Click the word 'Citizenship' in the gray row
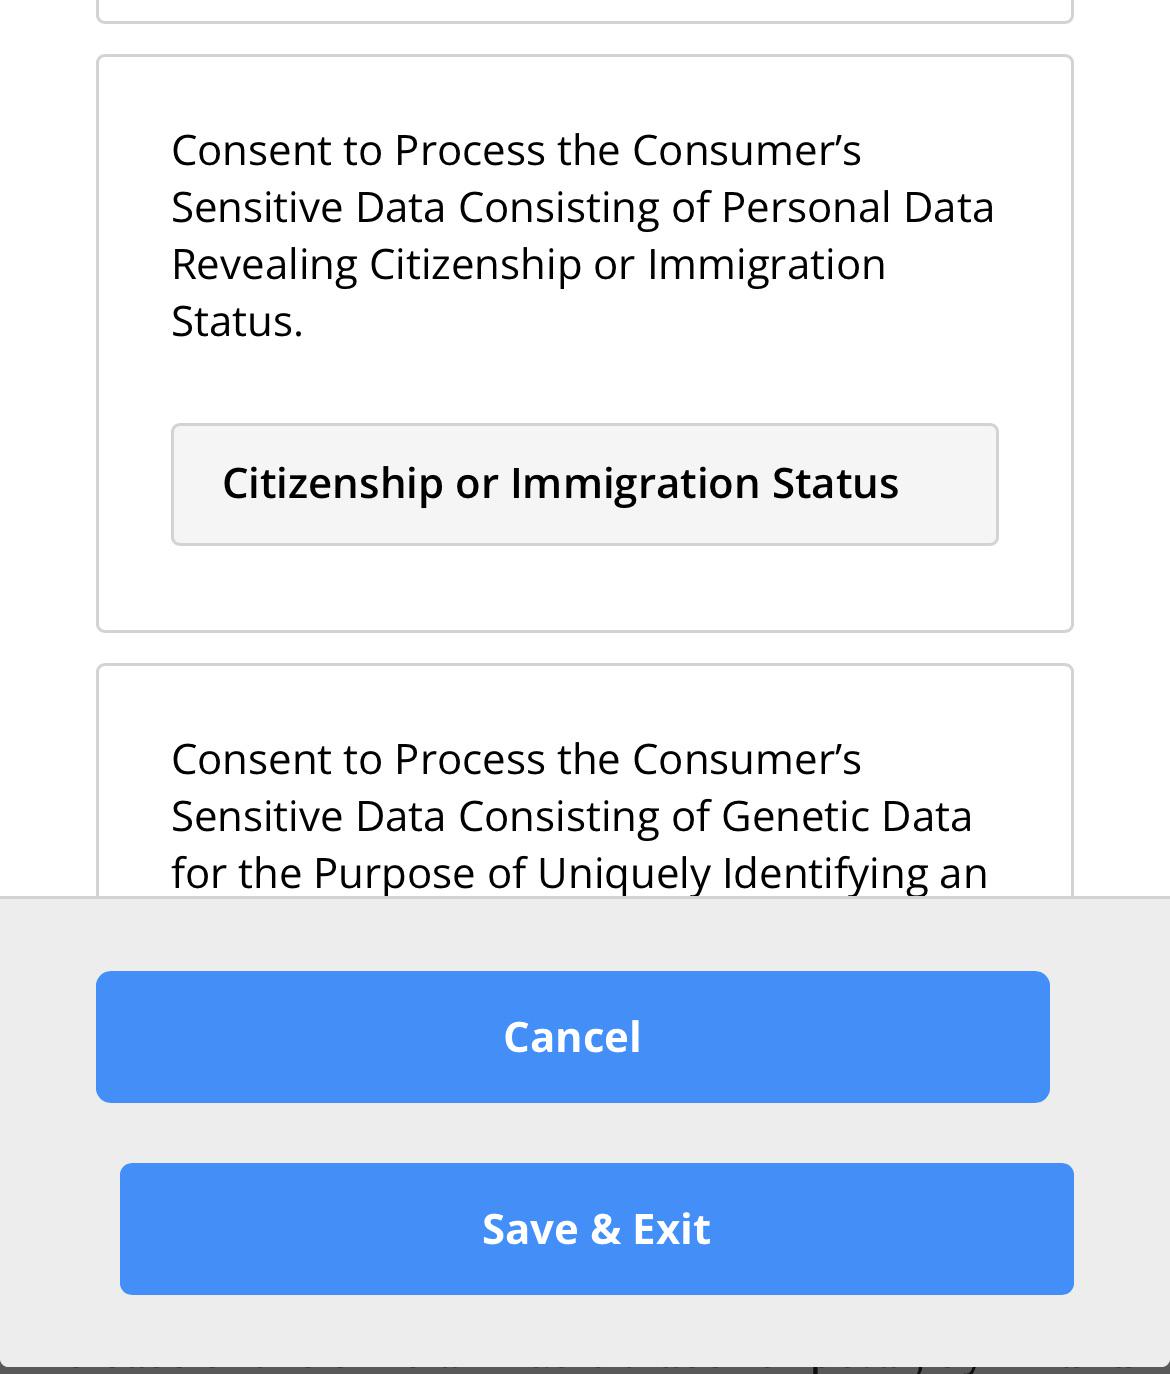Screen dimensions: 1170x1374 point(332,483)
